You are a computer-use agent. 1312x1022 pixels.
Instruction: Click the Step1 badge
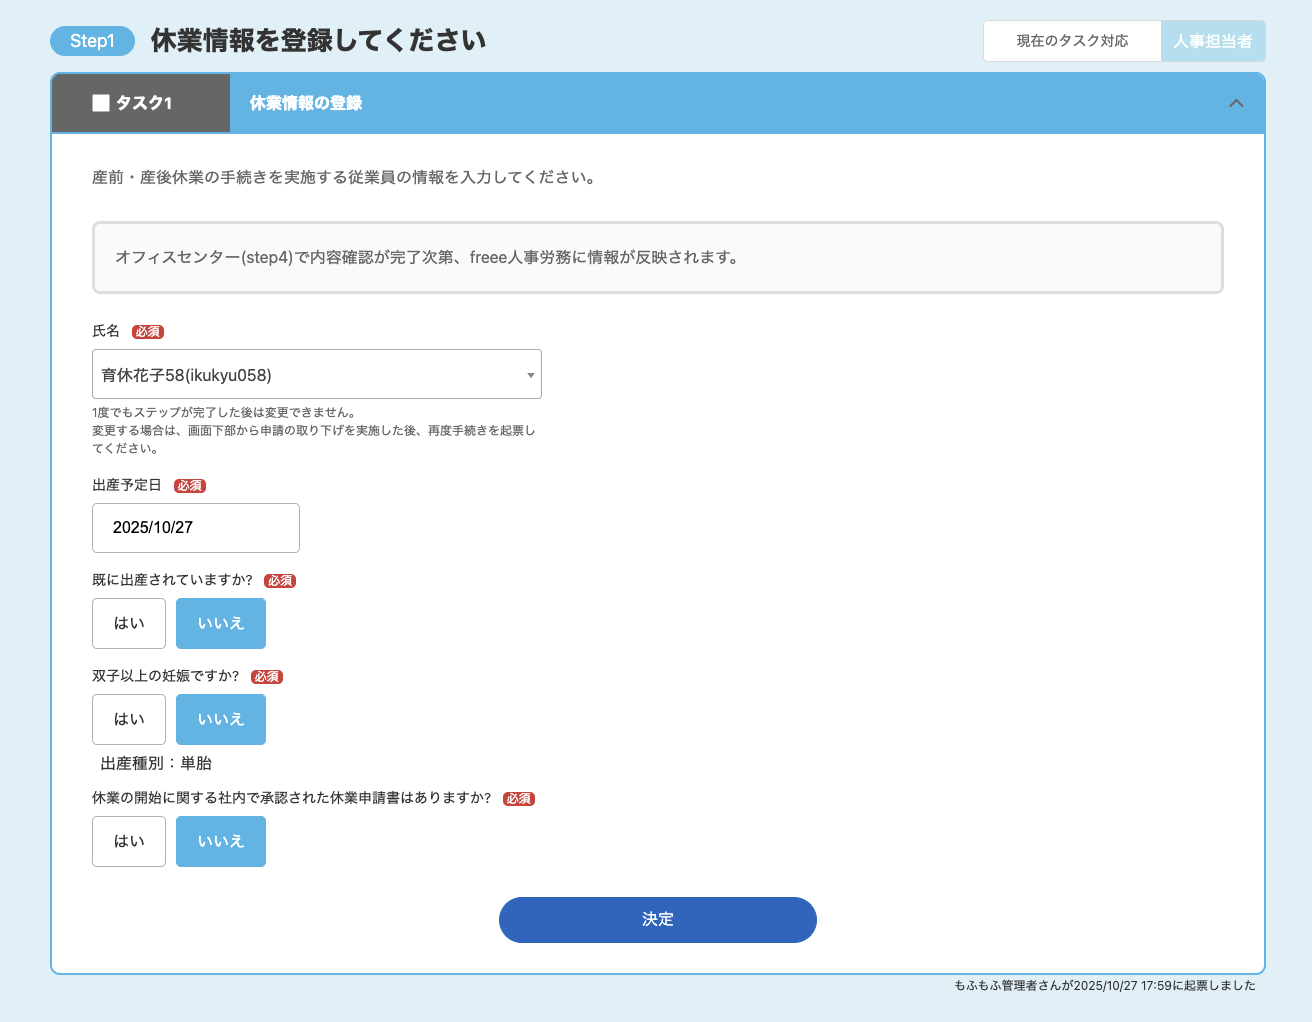(92, 41)
